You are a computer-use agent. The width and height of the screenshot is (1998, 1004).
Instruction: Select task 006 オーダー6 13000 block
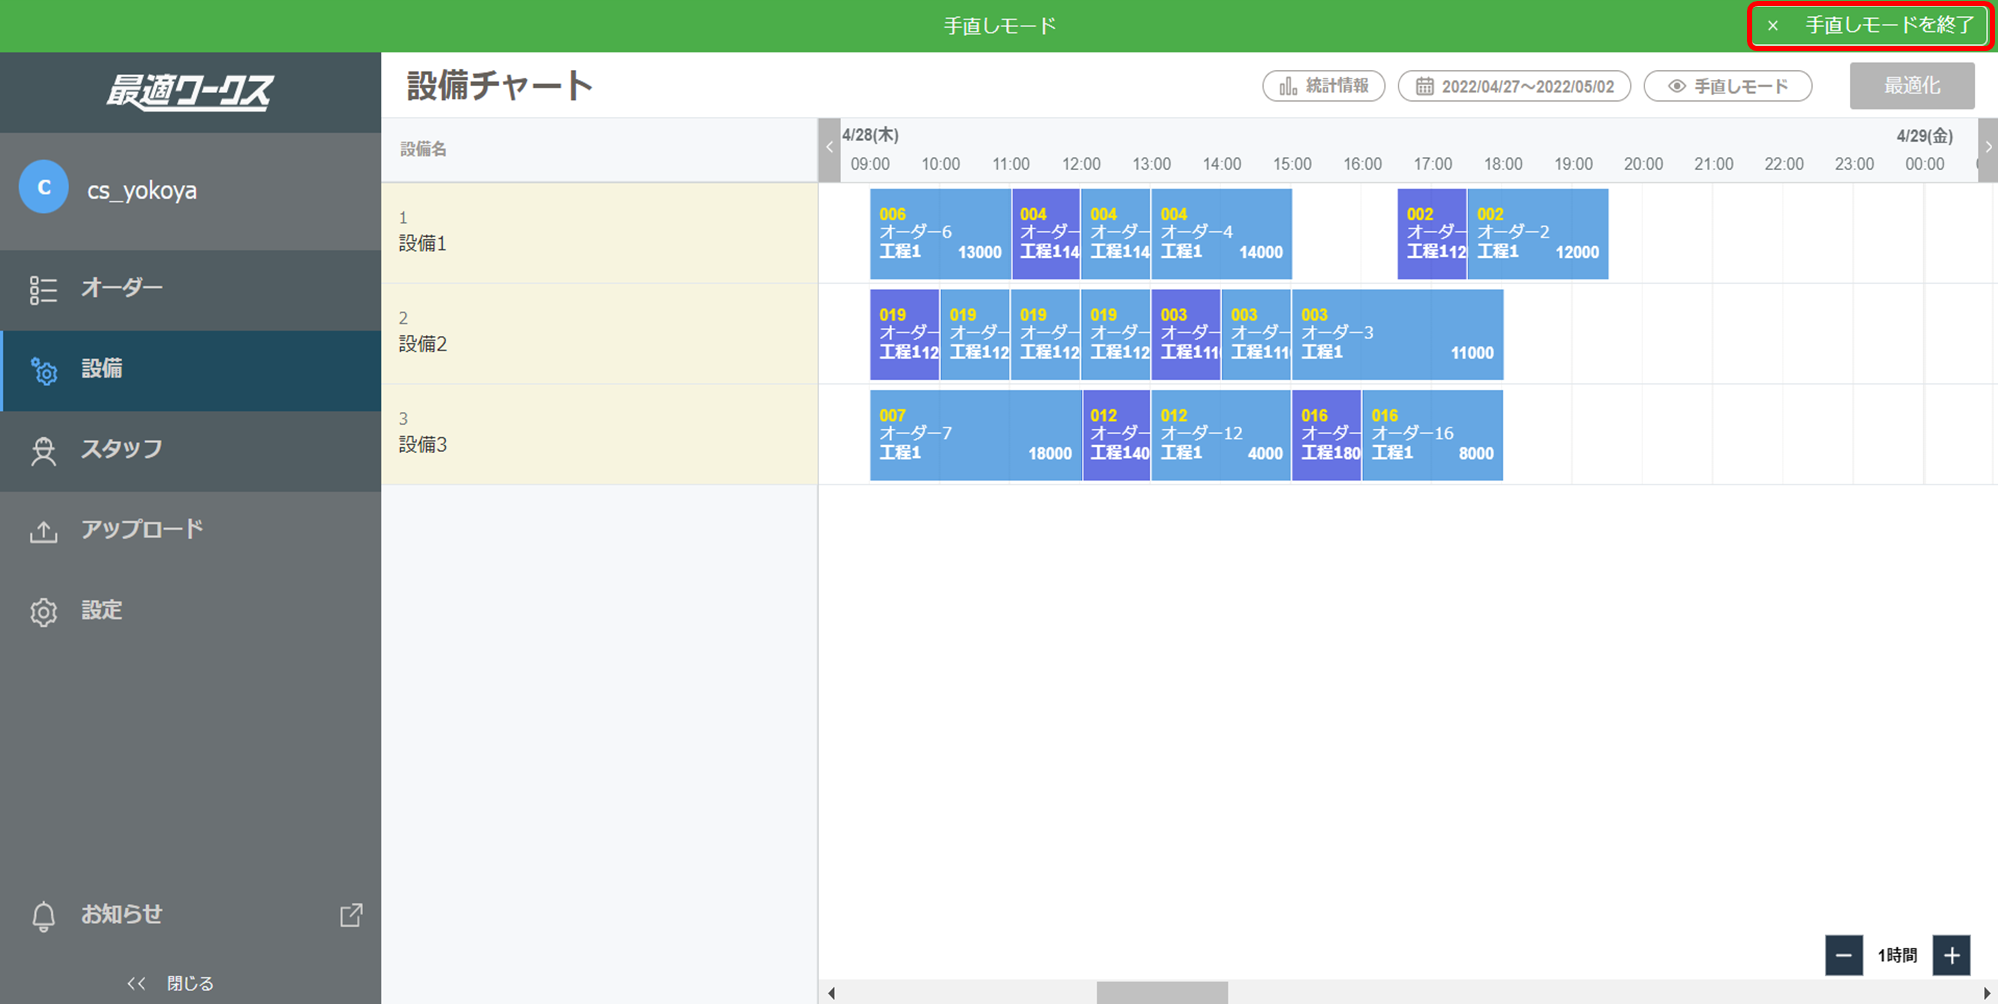click(x=940, y=234)
